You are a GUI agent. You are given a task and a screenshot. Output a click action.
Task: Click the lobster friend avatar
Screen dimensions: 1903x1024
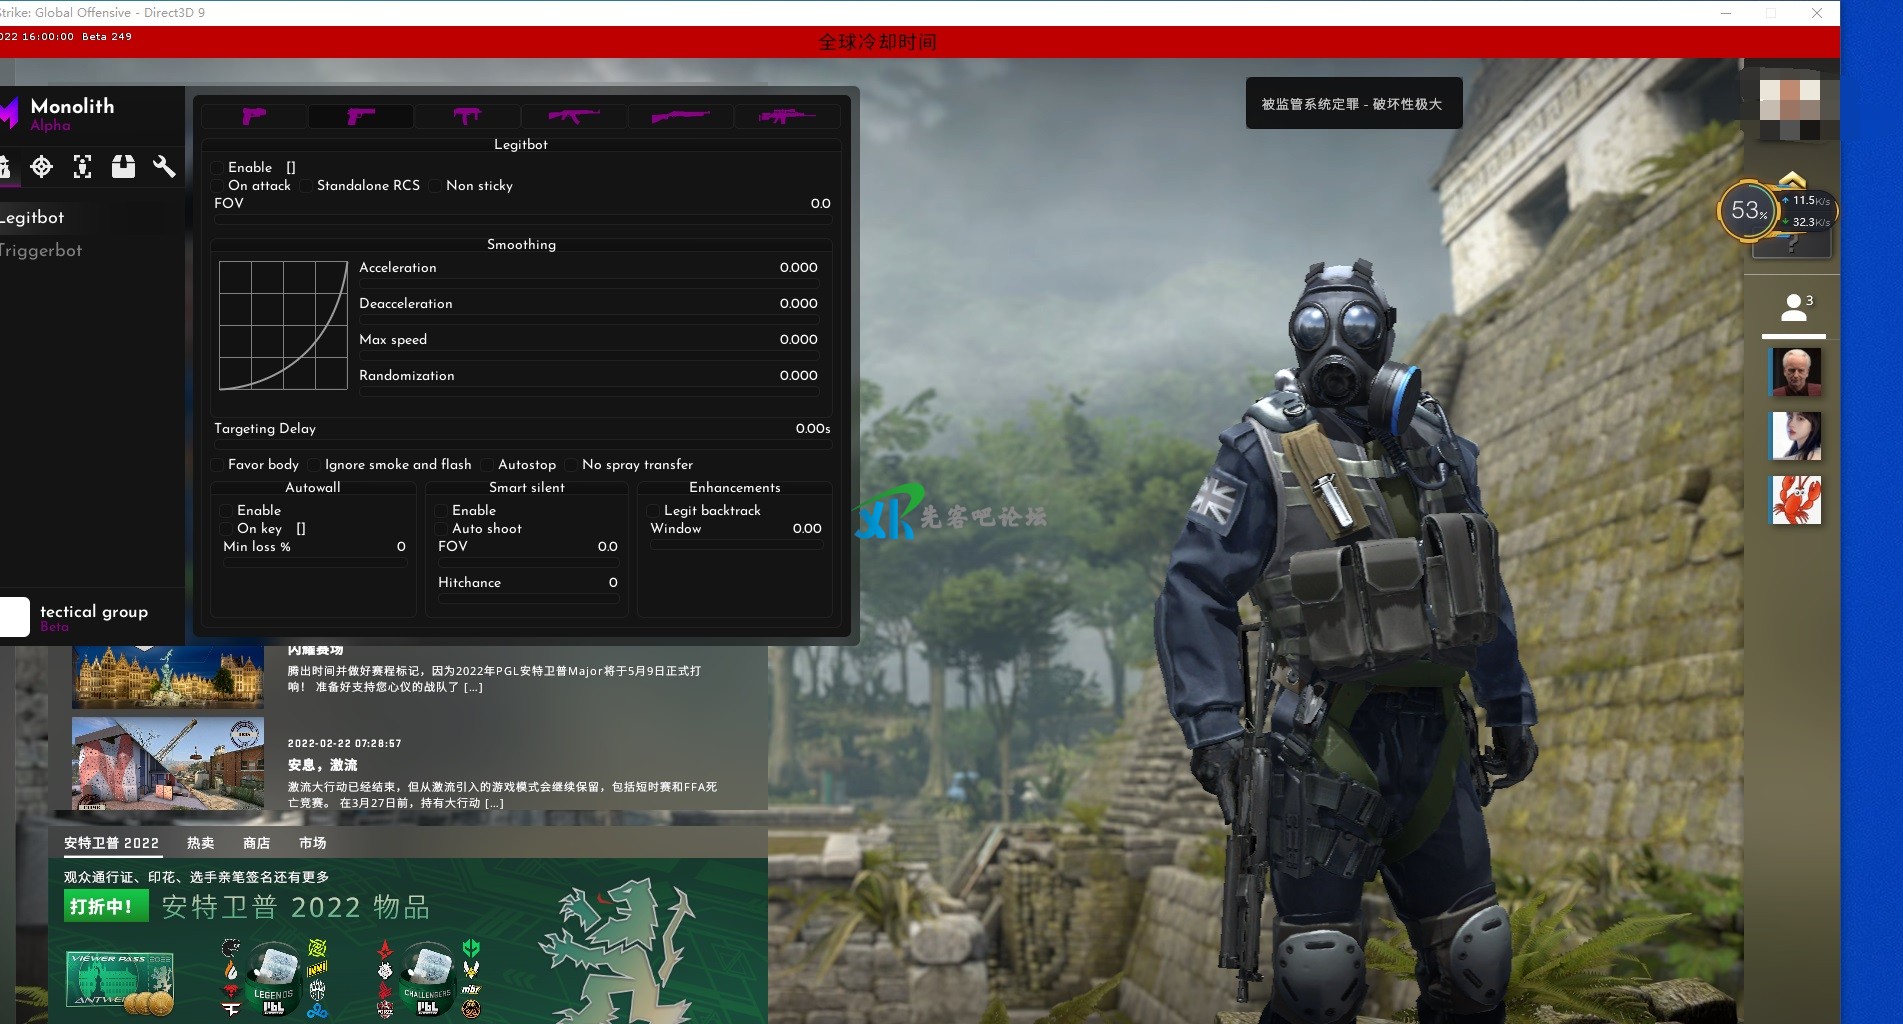point(1795,500)
